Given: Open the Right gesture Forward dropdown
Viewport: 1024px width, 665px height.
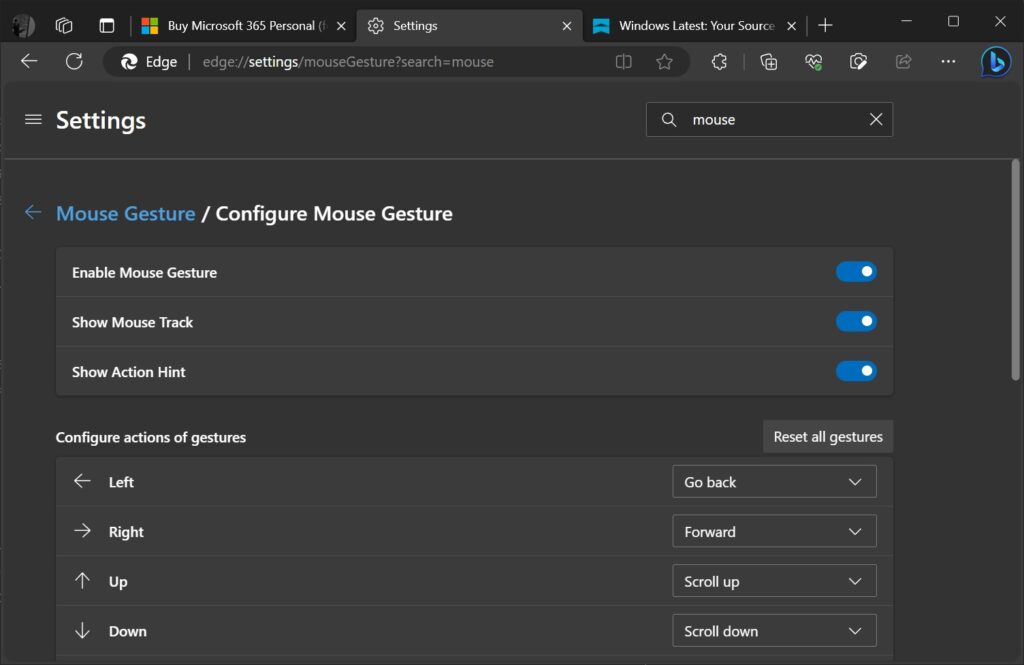Looking at the screenshot, I should point(774,531).
